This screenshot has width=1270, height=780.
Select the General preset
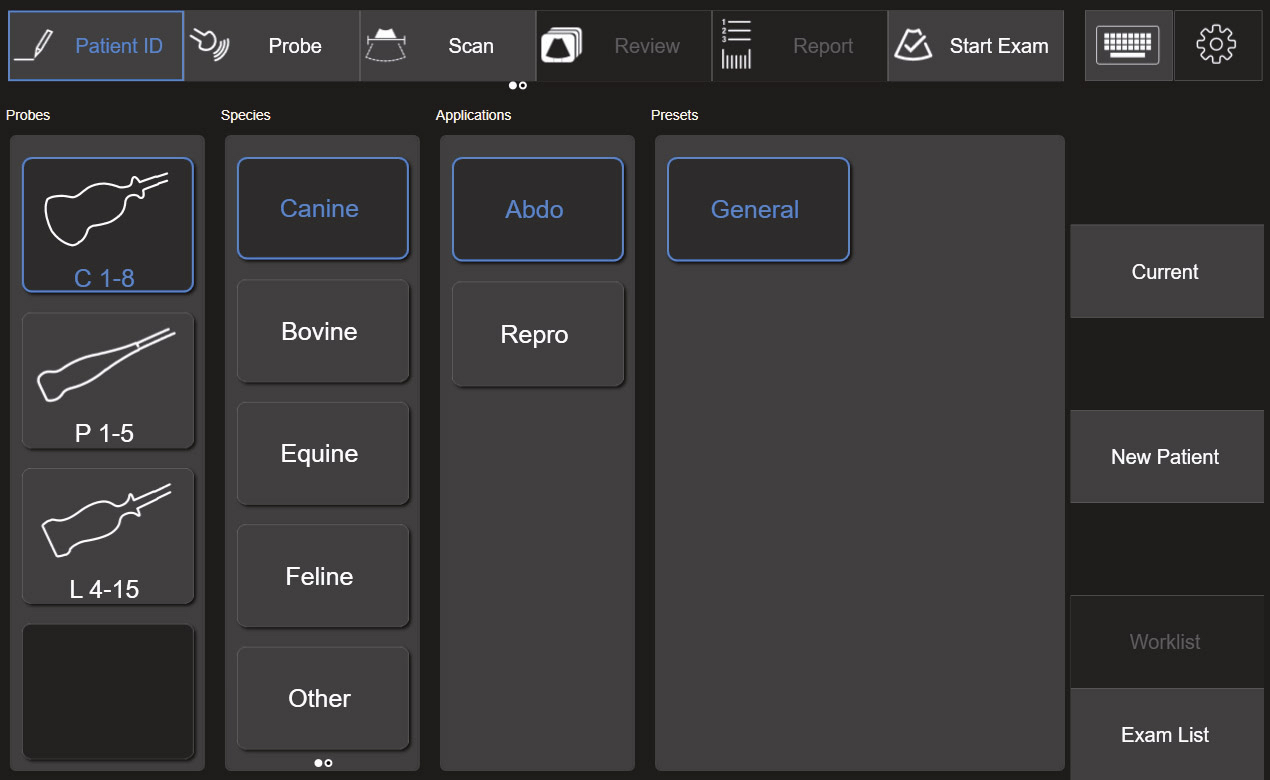click(758, 210)
